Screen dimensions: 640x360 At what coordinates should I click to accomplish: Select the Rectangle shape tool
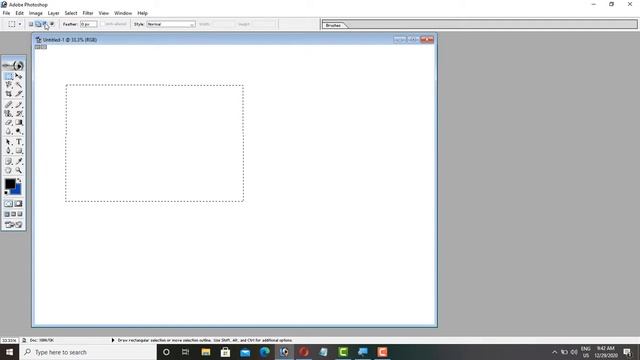click(19, 151)
